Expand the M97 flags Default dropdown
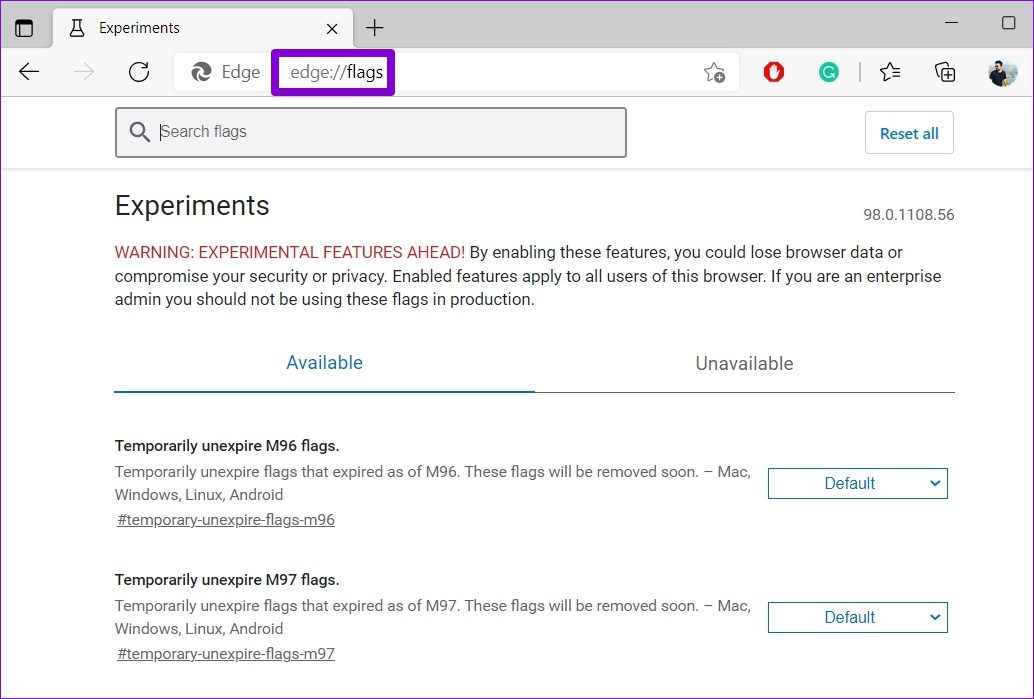Screen dimensions: 1034x699 point(857,618)
